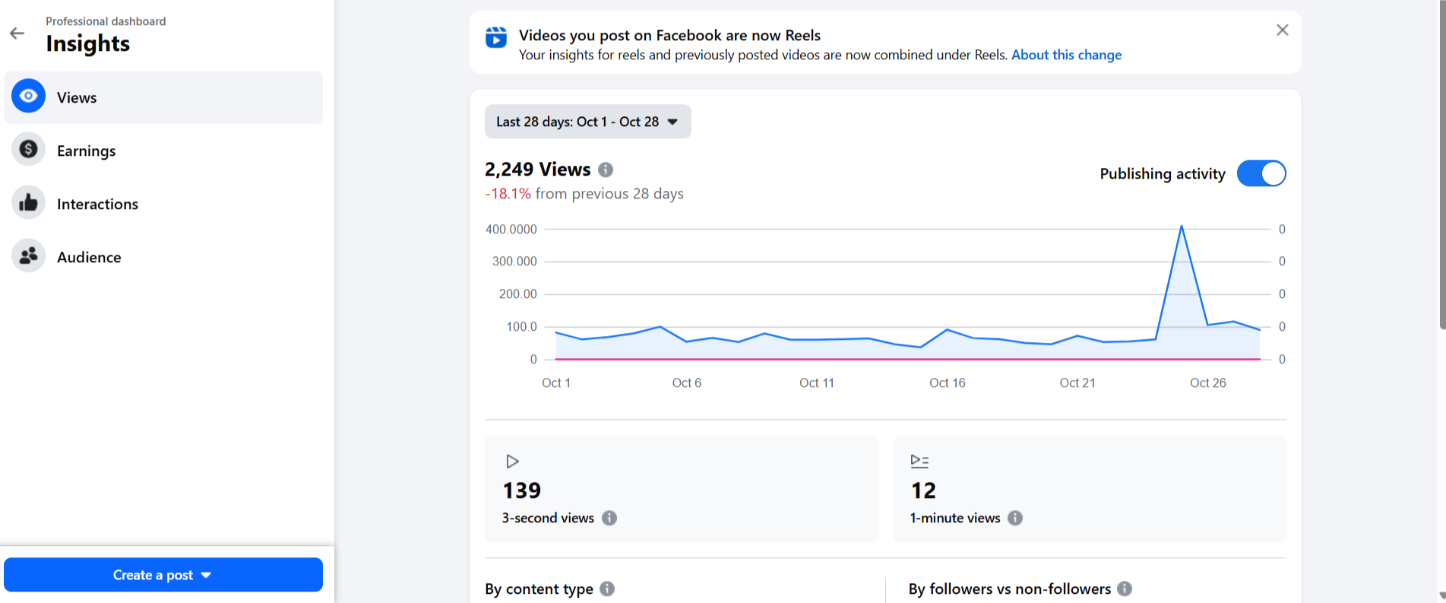This screenshot has width=1446, height=603.
Task: Select Views in the sidebar
Action: click(x=163, y=97)
